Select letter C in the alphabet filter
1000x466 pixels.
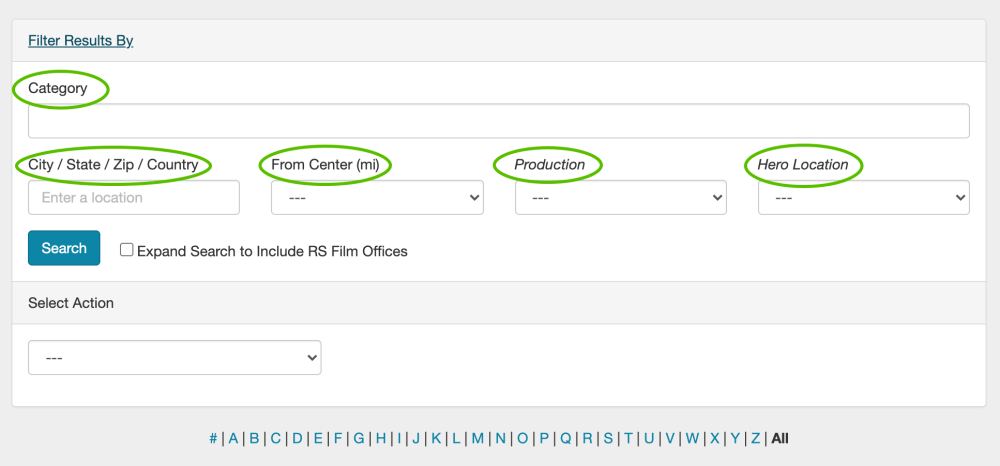275,438
